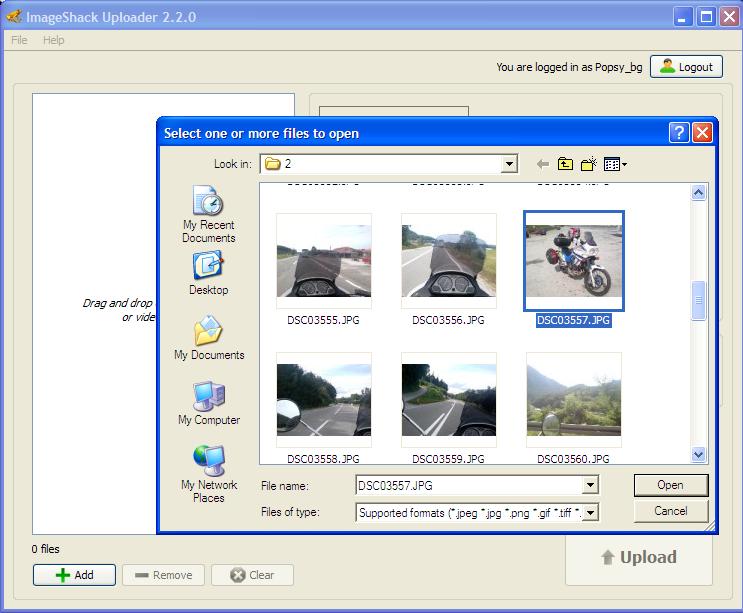Select motorcycle thumbnail DSC03557.JPG
Image resolution: width=743 pixels, height=613 pixels.
pos(574,261)
